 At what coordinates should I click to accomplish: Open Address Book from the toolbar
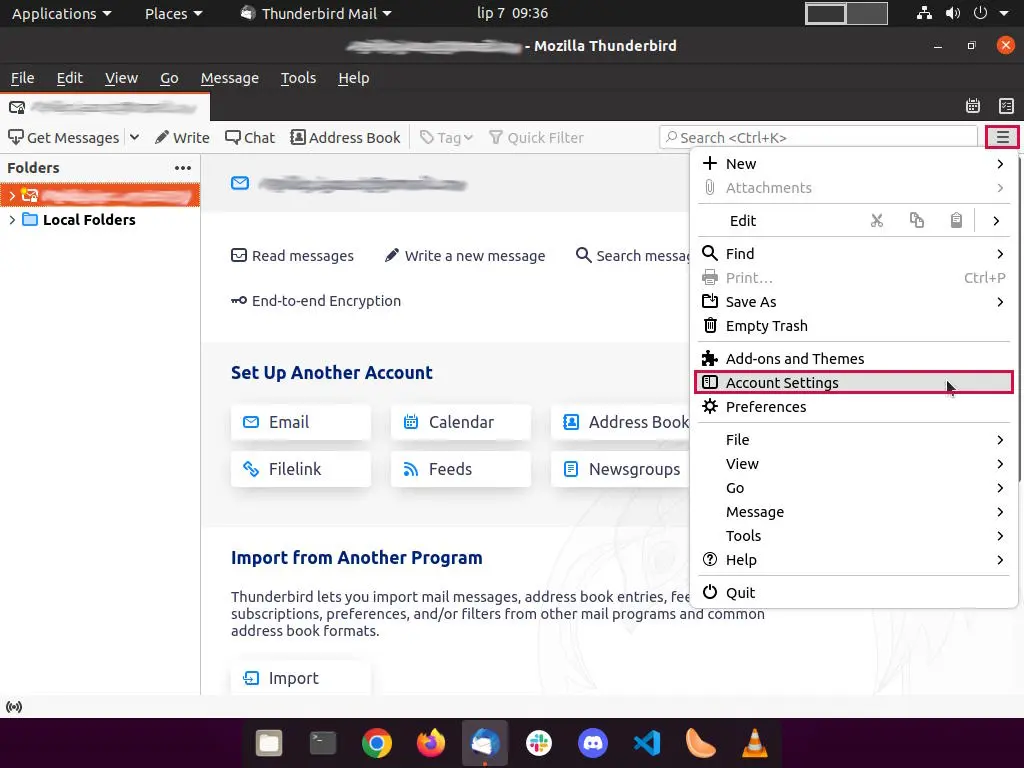point(345,138)
